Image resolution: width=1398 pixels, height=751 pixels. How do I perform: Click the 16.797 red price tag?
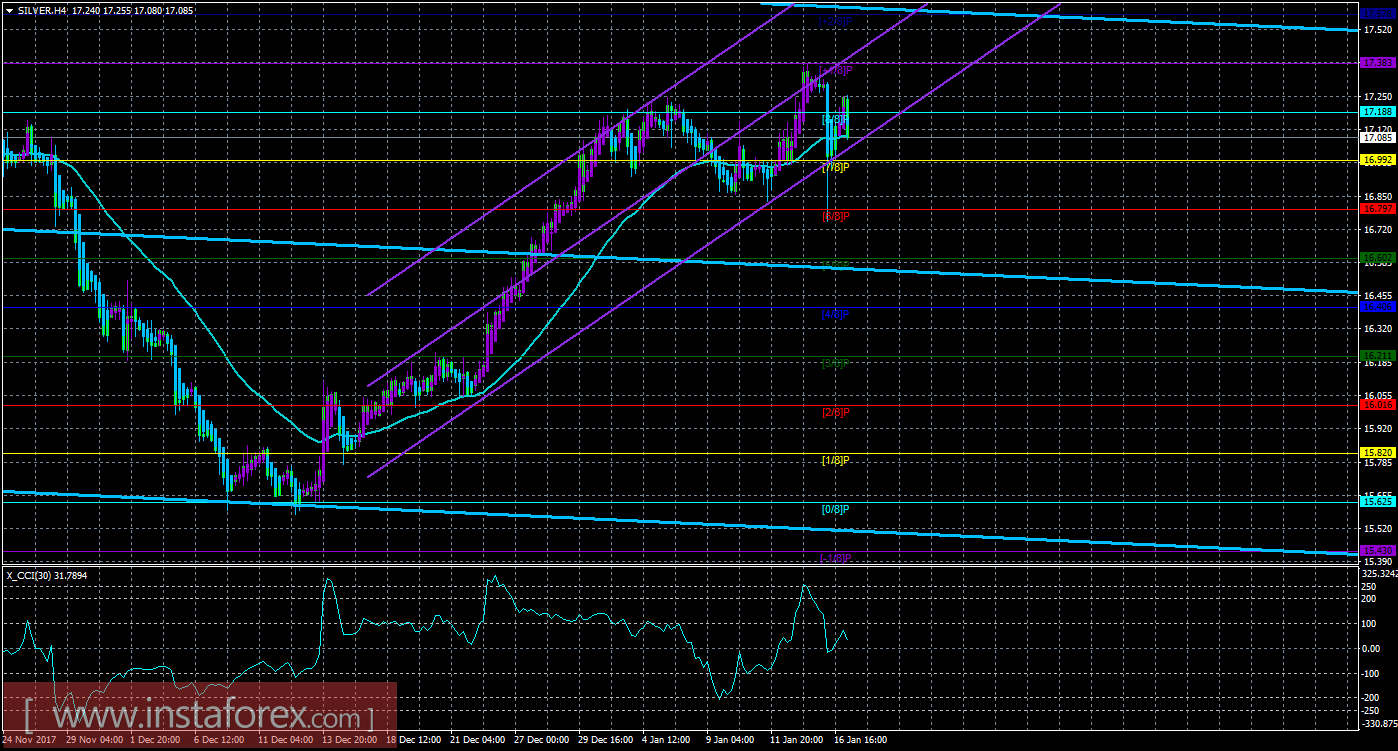click(x=1378, y=209)
